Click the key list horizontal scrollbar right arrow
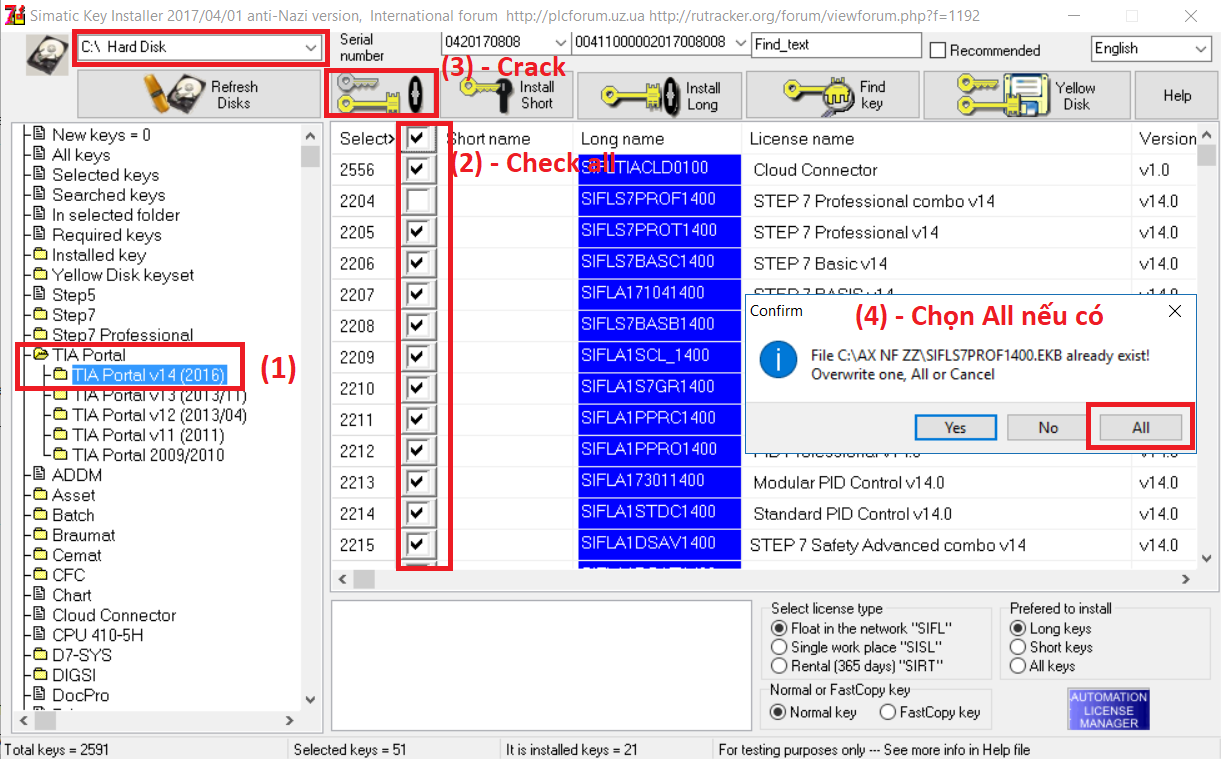 1186,579
